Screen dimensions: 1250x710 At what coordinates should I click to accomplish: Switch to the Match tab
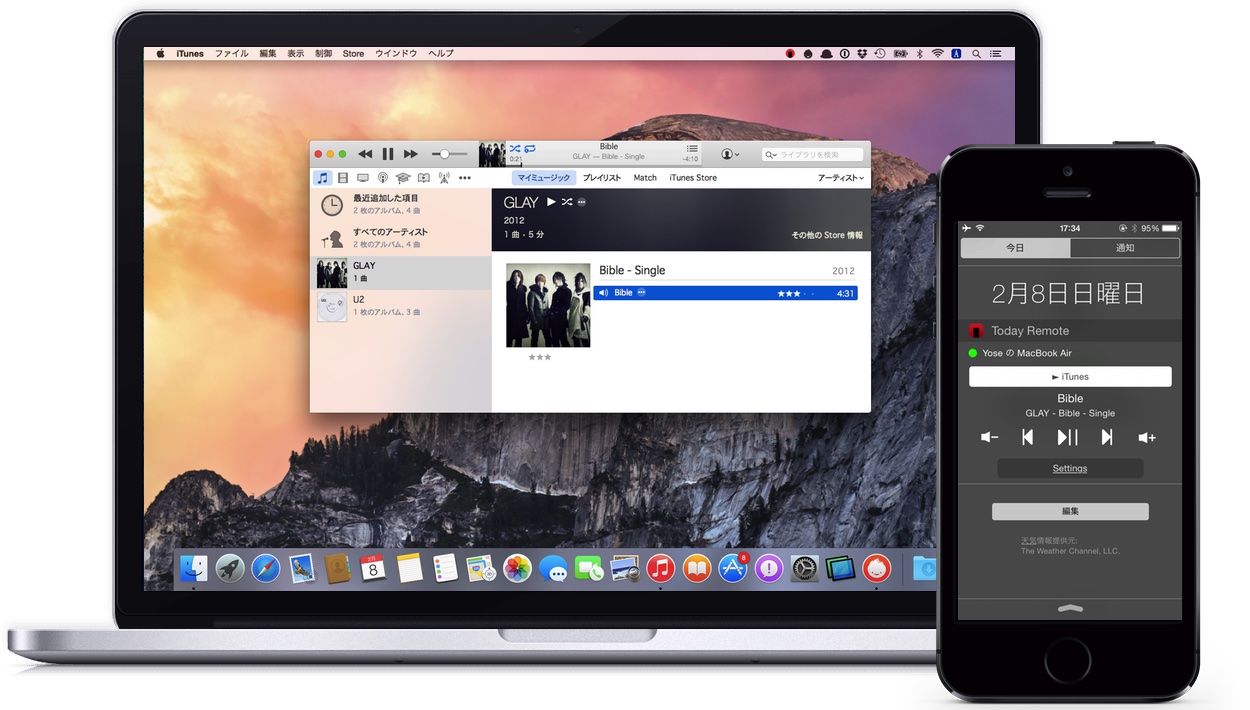tap(645, 178)
